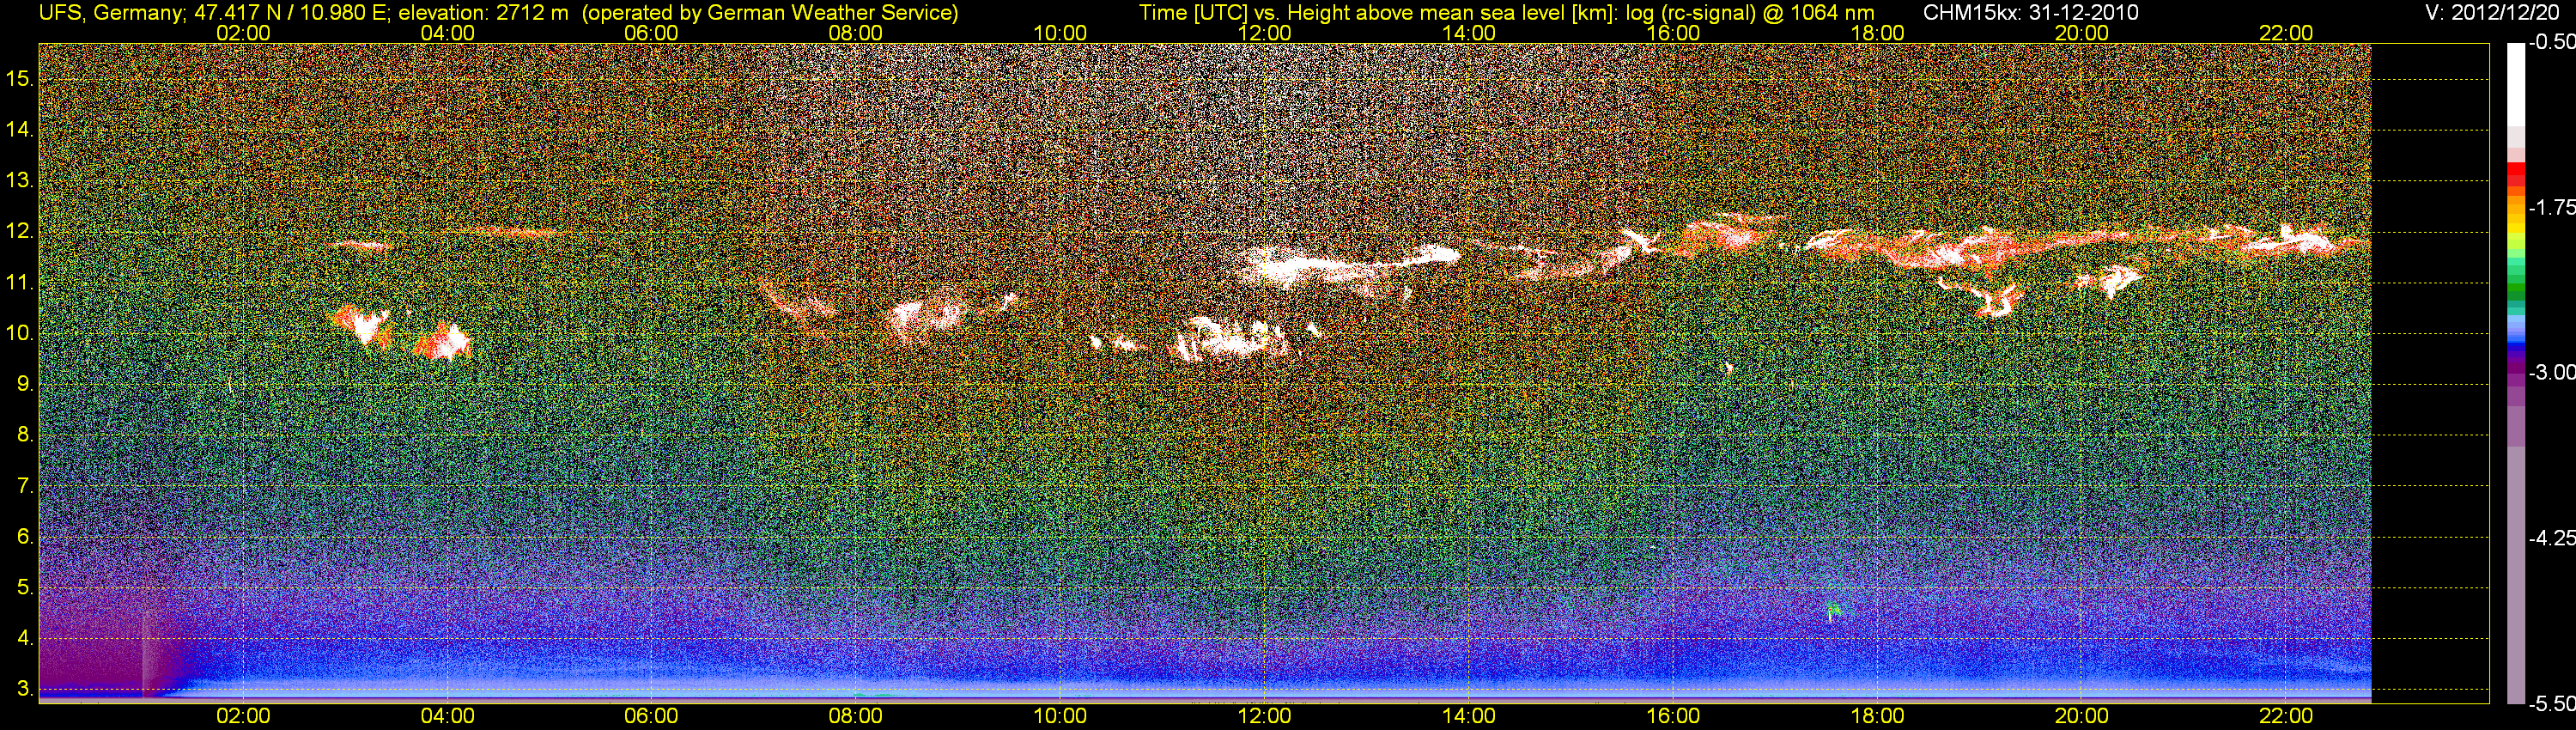Viewport: 2576px width, 730px height.
Task: Click the 12 km height axis label
Action: 20,232
